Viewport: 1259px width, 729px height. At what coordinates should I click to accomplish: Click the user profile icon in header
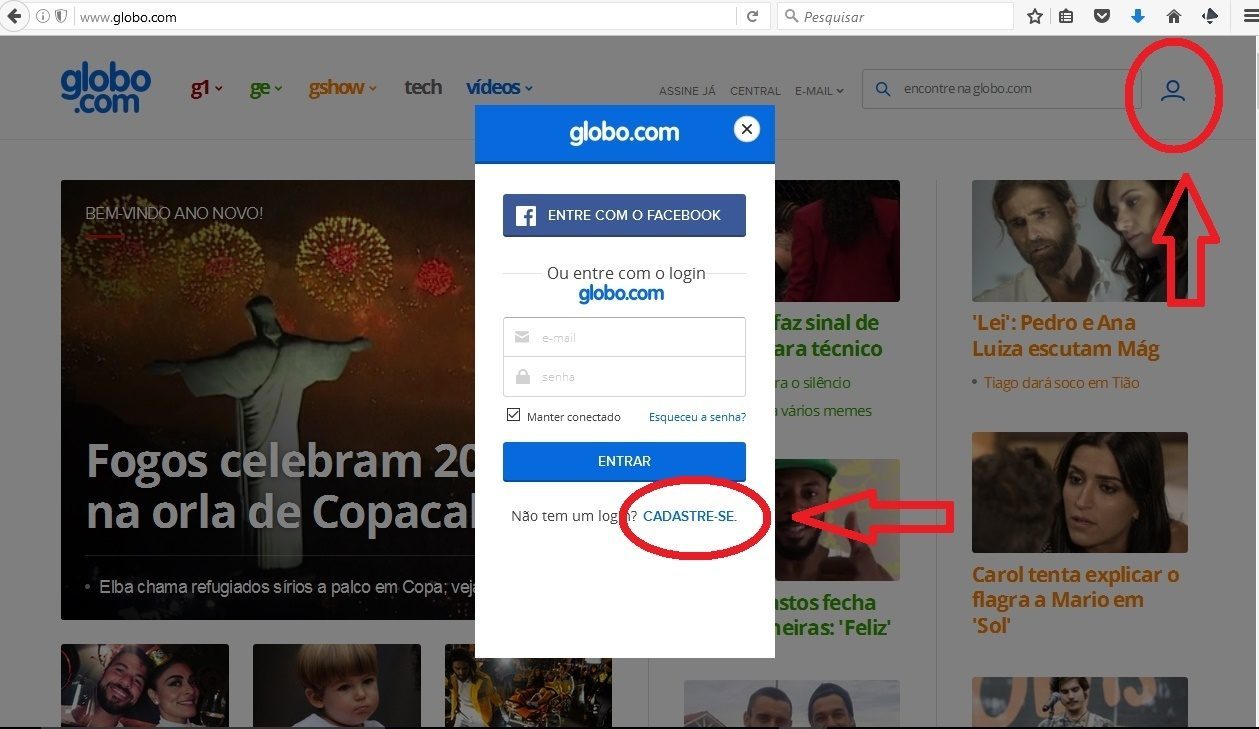(1173, 91)
